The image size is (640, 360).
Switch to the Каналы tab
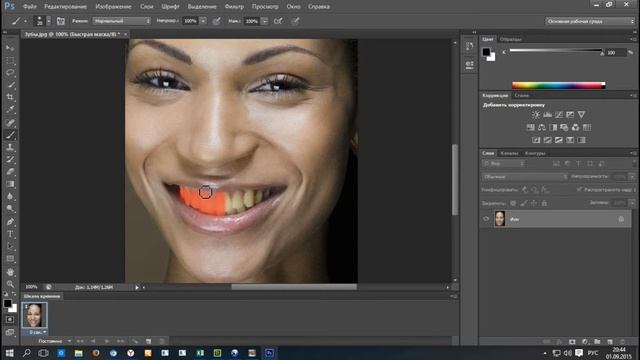tap(509, 153)
